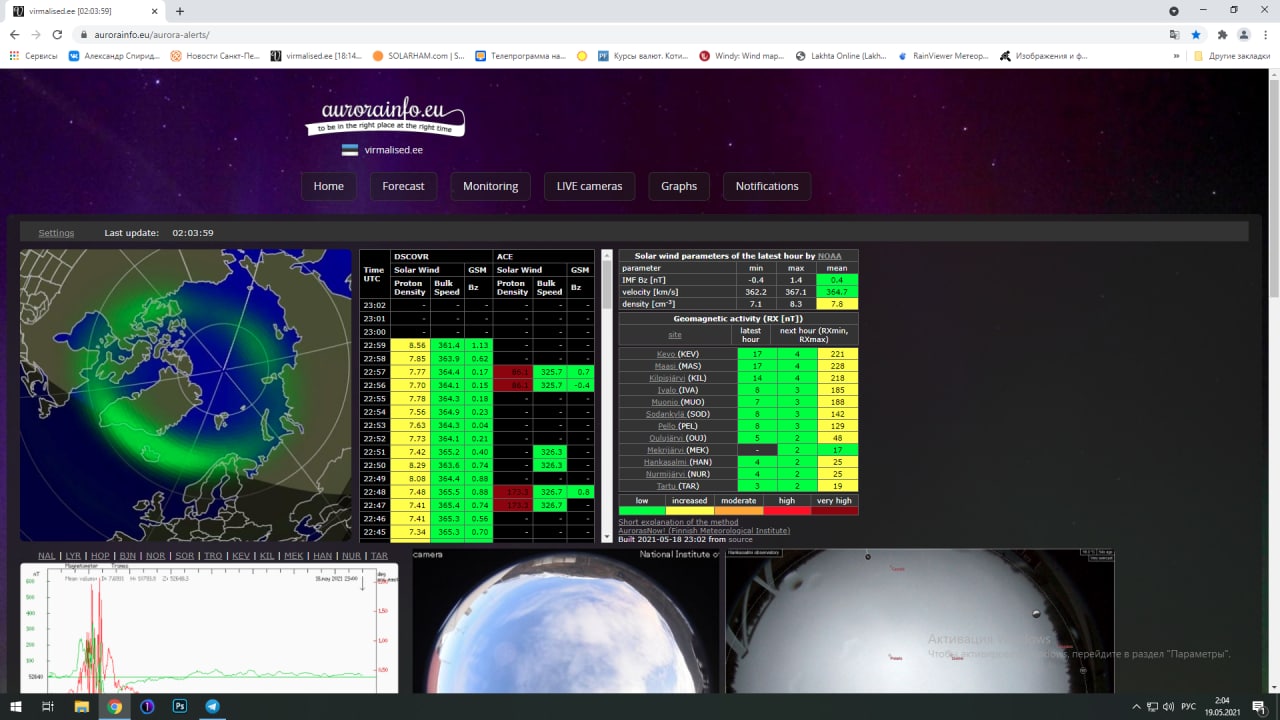Click the aurorainfo.eu site logo
This screenshot has width=1280, height=720.
(x=385, y=117)
